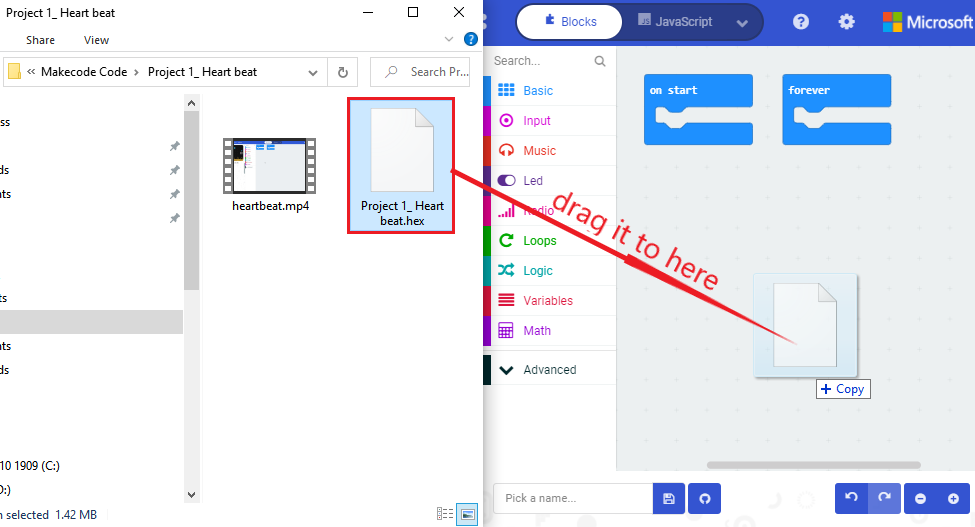This screenshot has height=527, width=975.
Task: Open the Math blocks category
Action: click(x=550, y=331)
